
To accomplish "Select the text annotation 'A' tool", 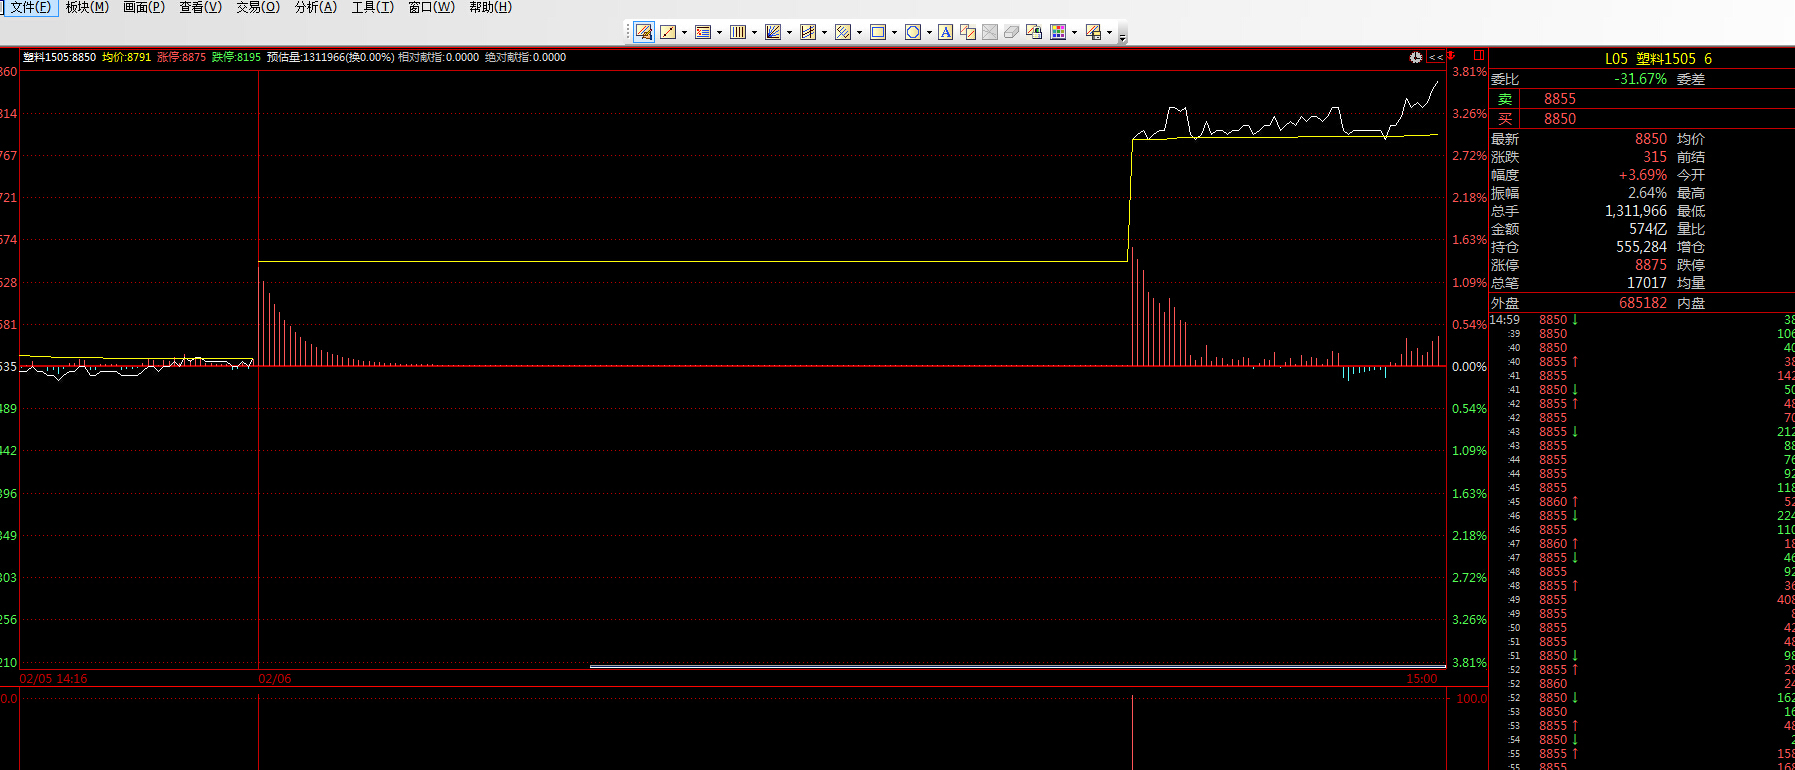I will [x=945, y=32].
